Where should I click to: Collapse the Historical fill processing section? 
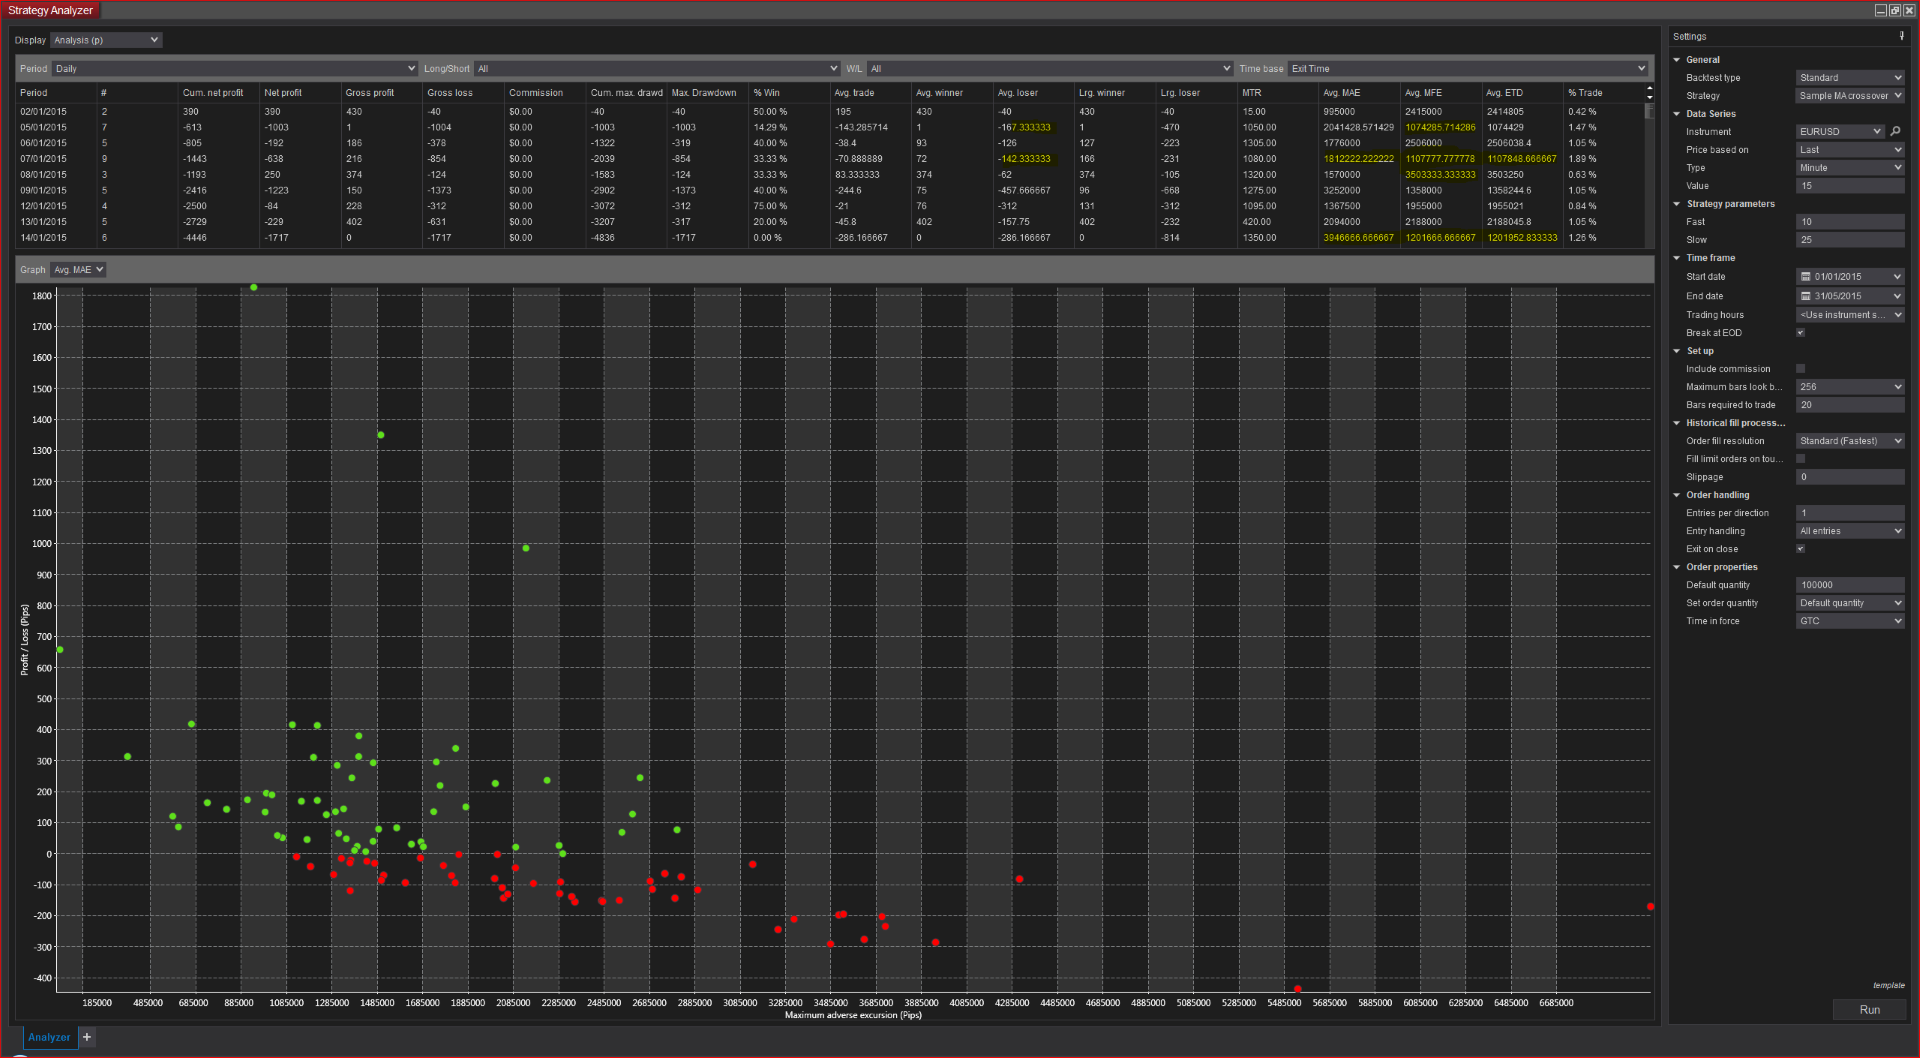click(x=1677, y=423)
